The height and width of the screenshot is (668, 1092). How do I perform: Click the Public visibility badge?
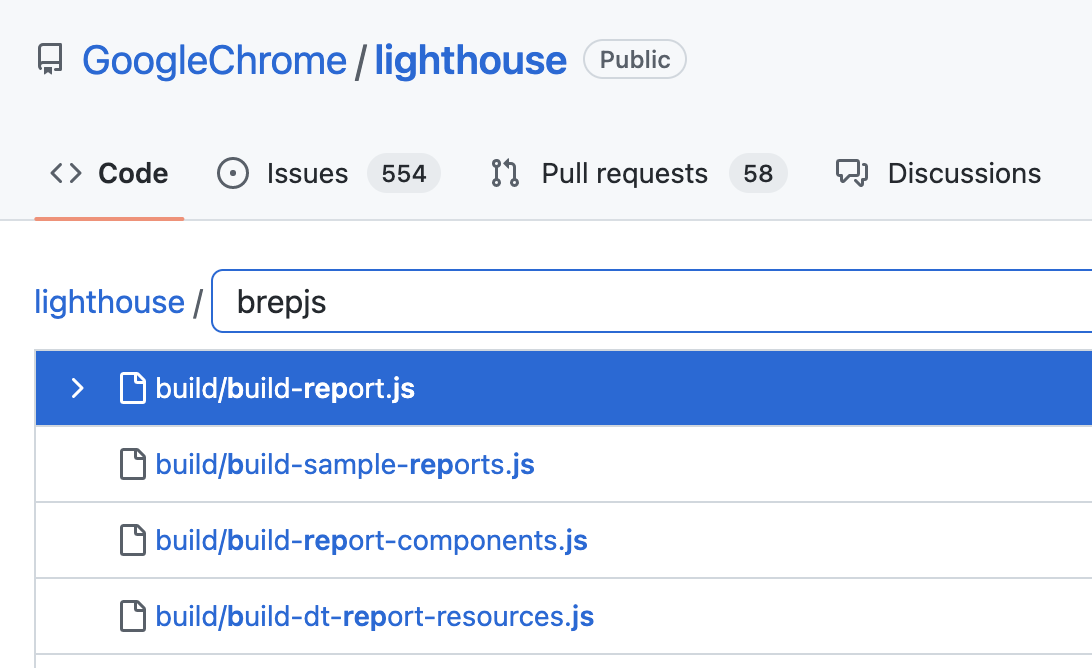point(634,59)
